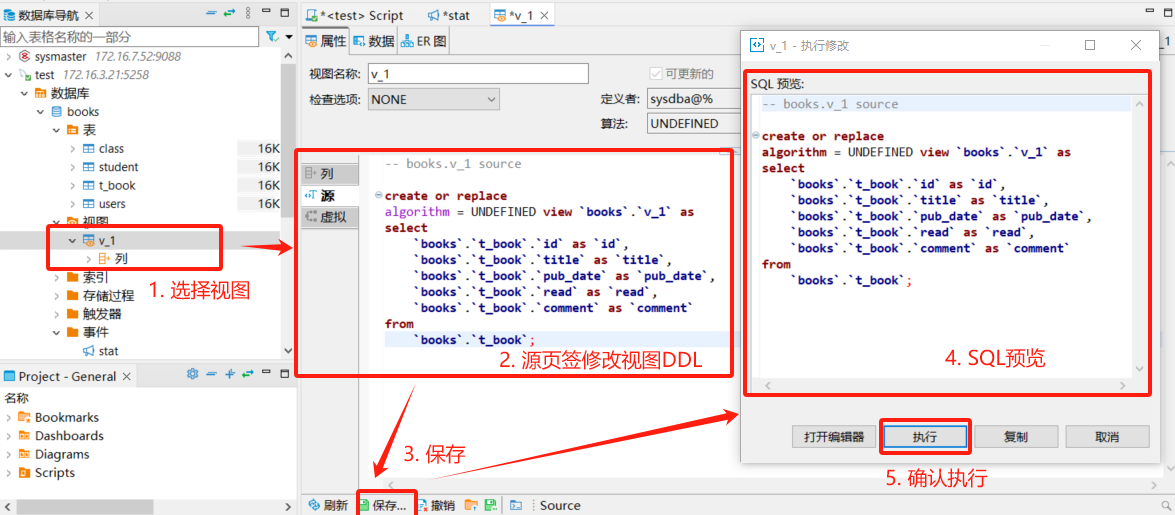Click the 撤销 revert icon in bottom toolbar
Screen dimensions: 1175x515
[424, 505]
